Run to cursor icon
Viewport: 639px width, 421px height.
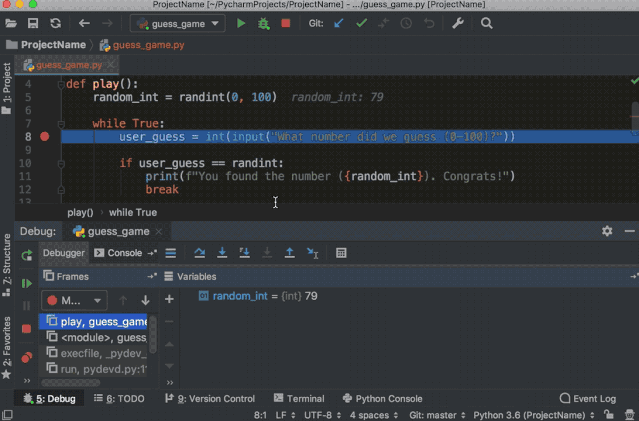pyautogui.click(x=313, y=253)
